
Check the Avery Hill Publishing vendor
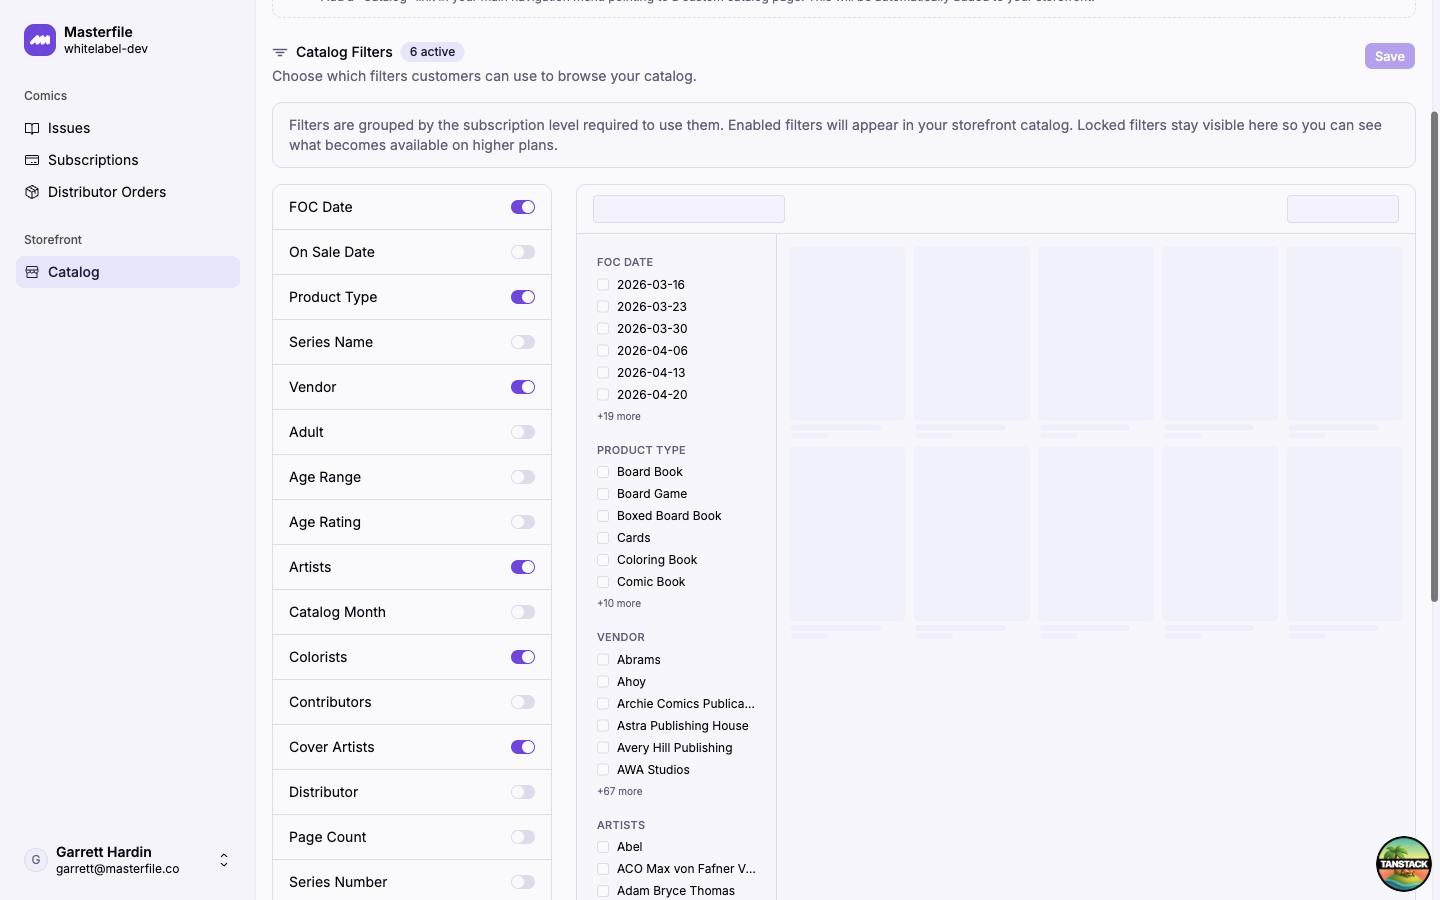tap(603, 748)
